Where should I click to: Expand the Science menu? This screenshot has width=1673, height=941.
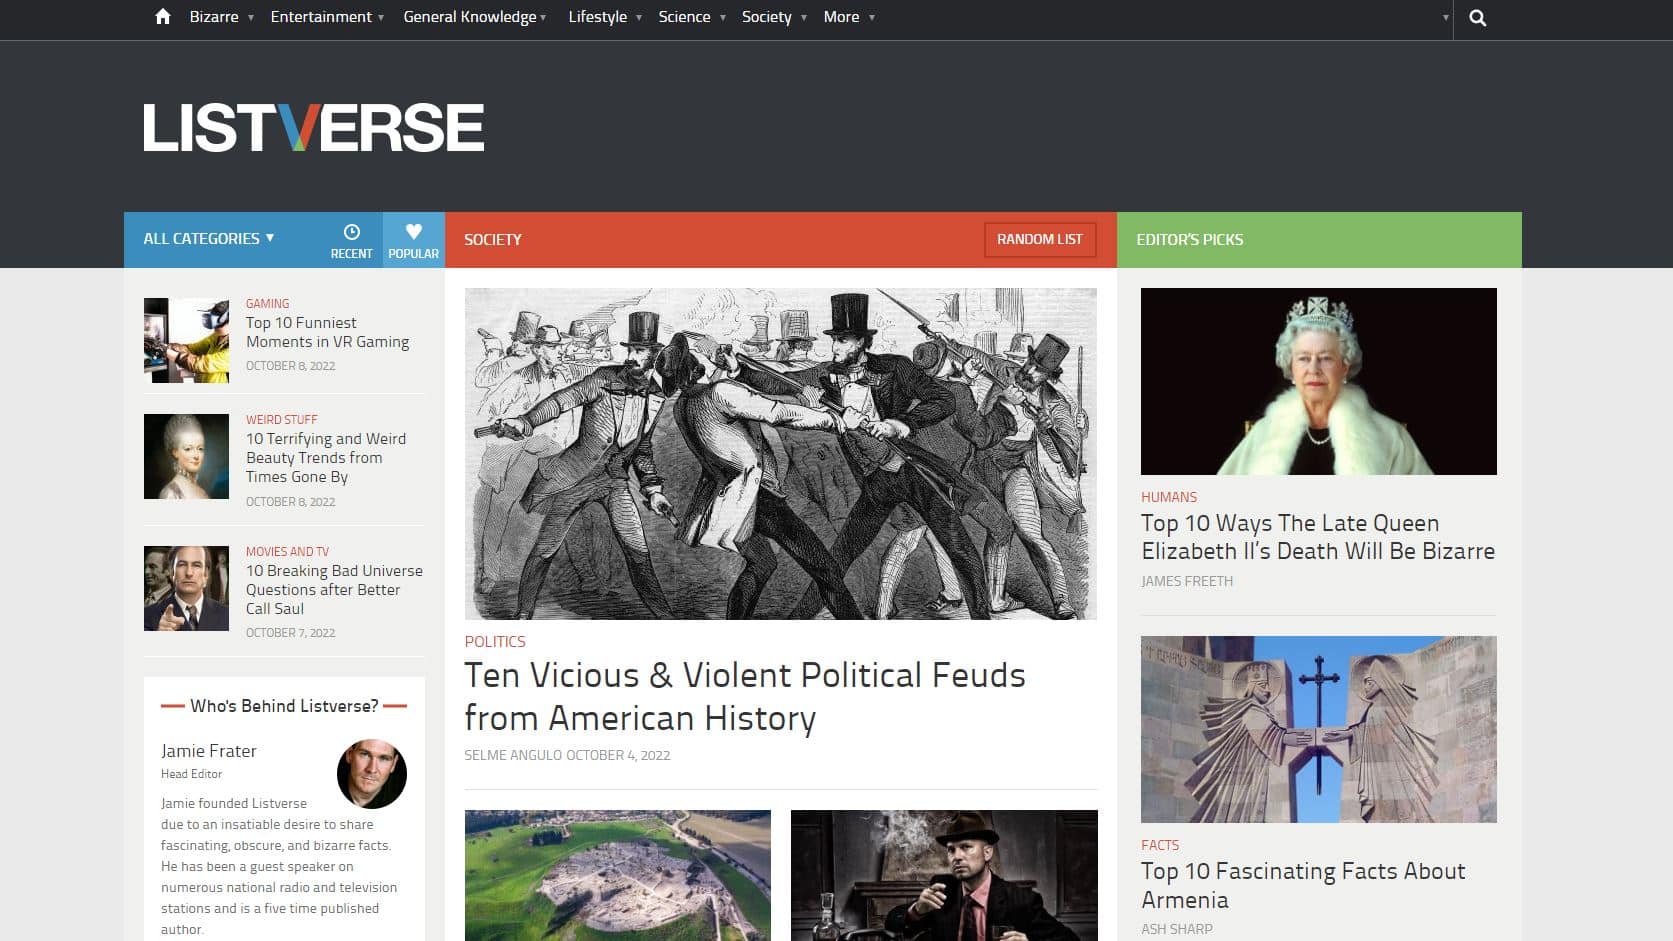pyautogui.click(x=691, y=17)
